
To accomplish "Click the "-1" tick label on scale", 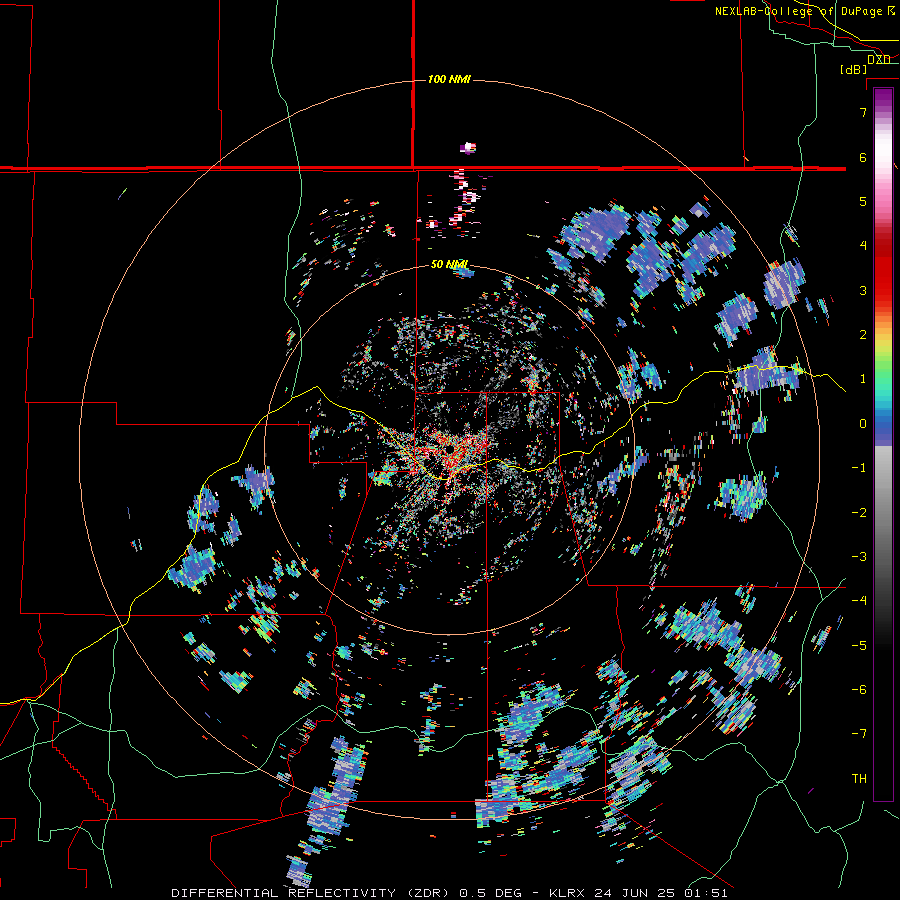I will pos(859,468).
